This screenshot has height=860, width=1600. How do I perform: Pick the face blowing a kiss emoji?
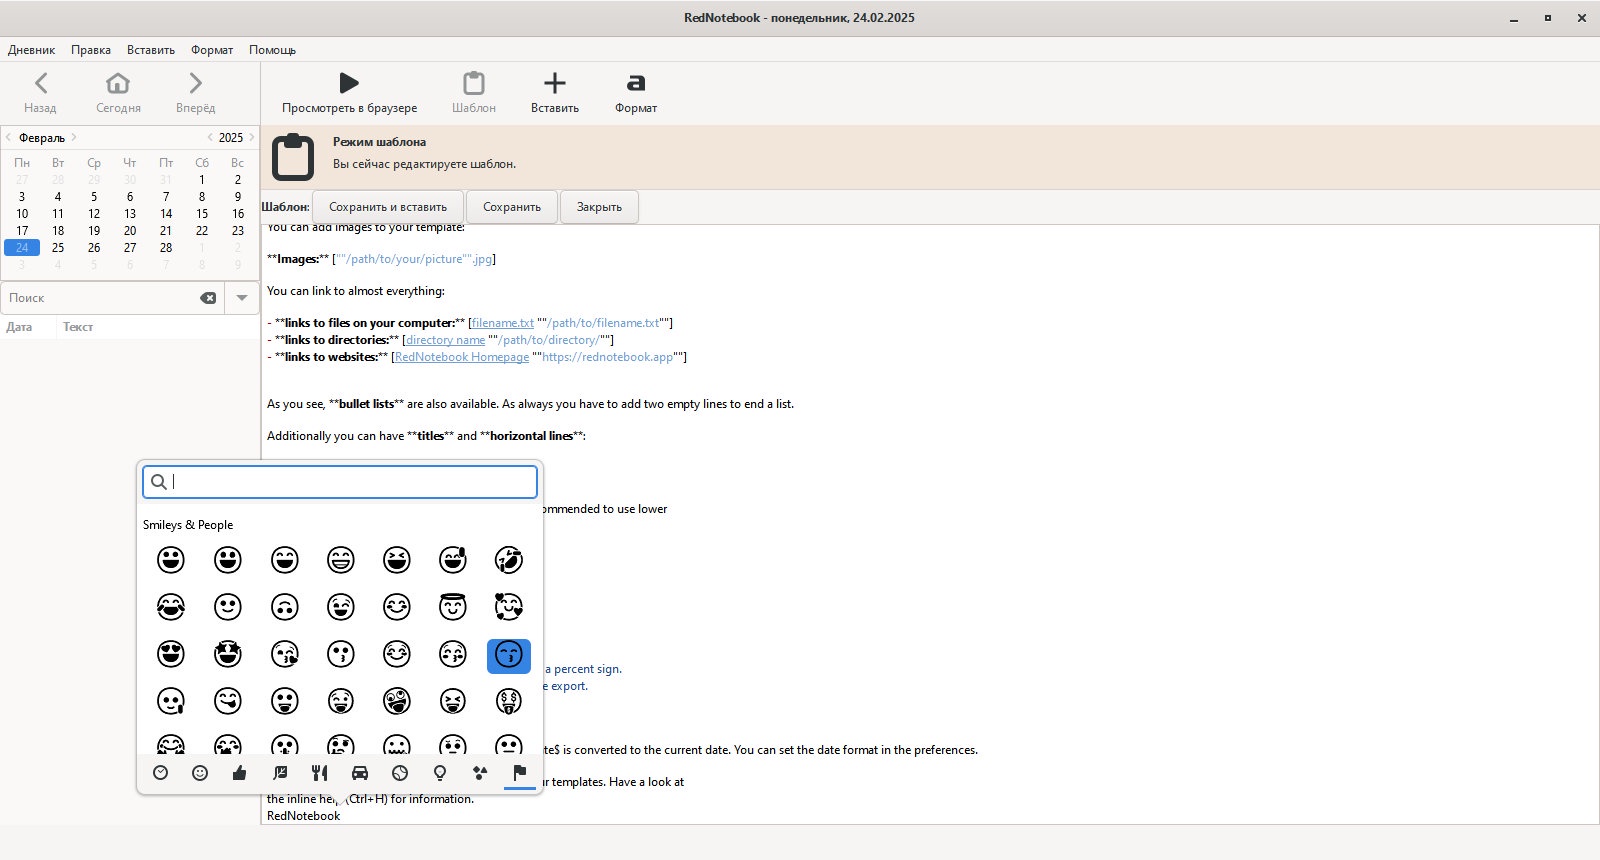(x=285, y=654)
